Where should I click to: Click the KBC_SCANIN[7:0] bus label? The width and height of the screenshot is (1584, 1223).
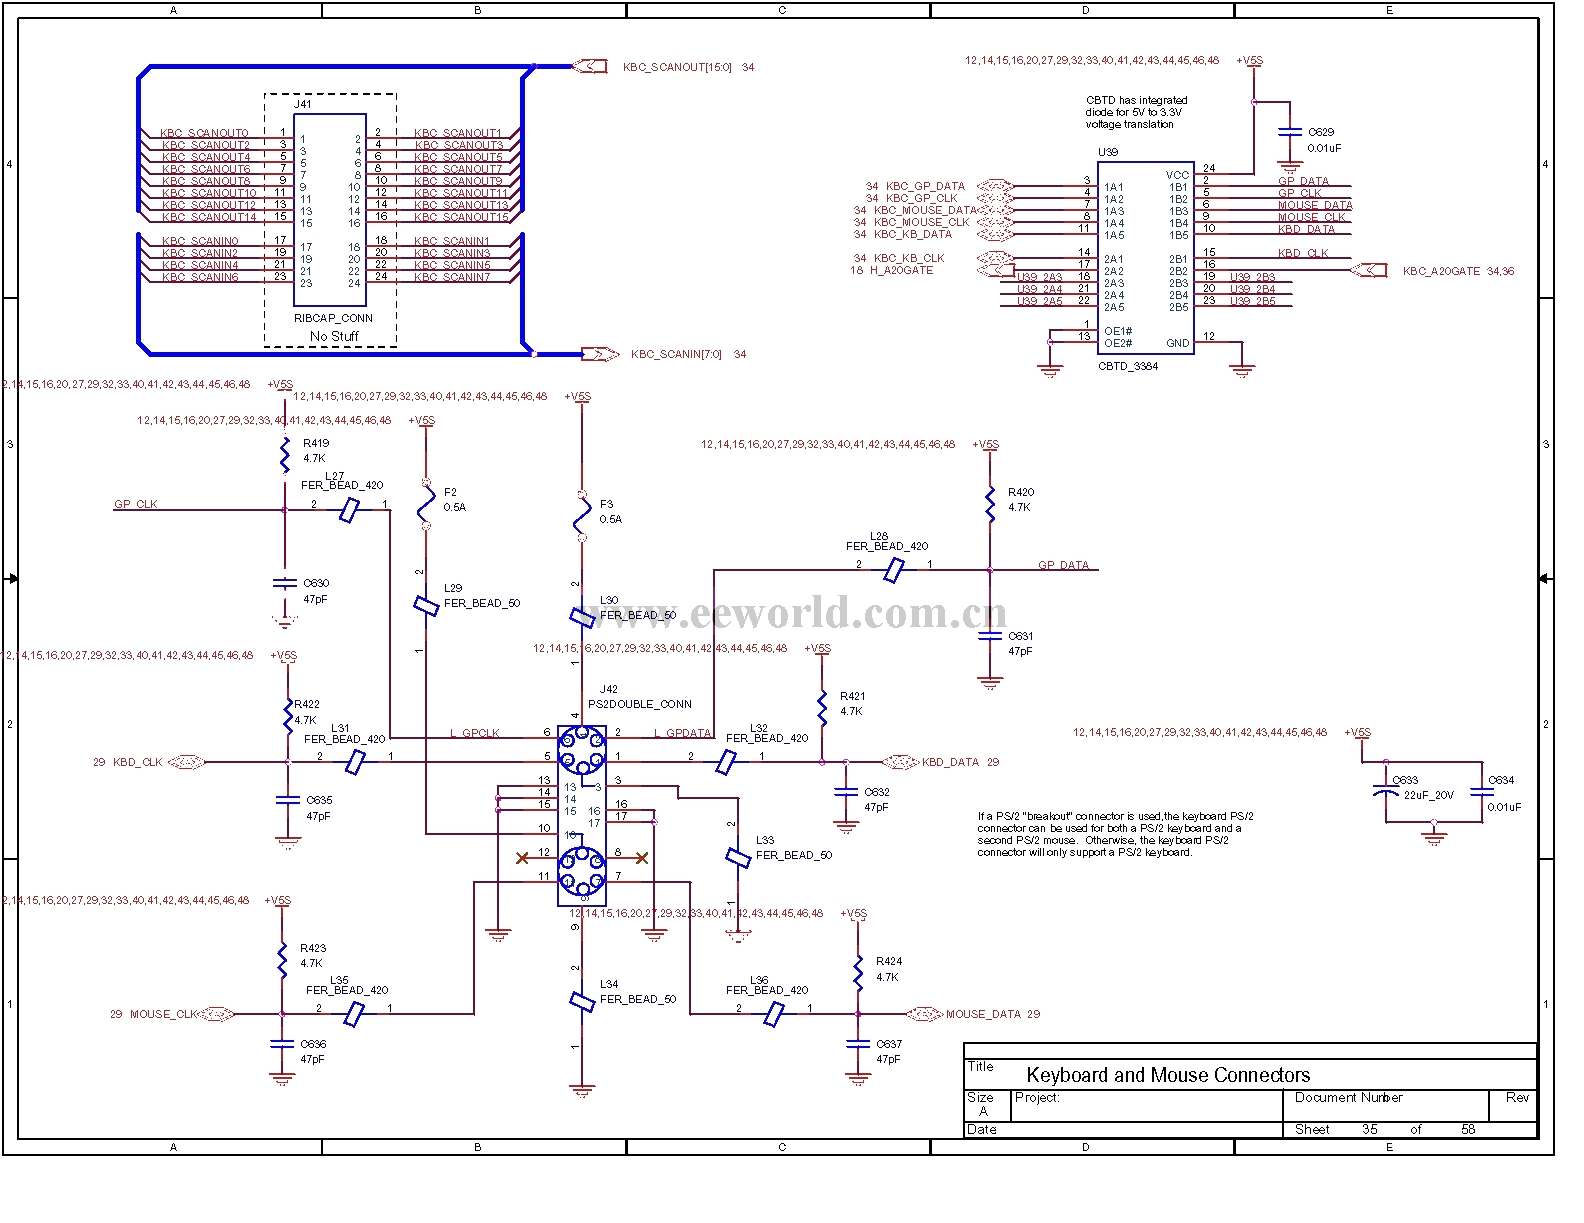click(676, 354)
